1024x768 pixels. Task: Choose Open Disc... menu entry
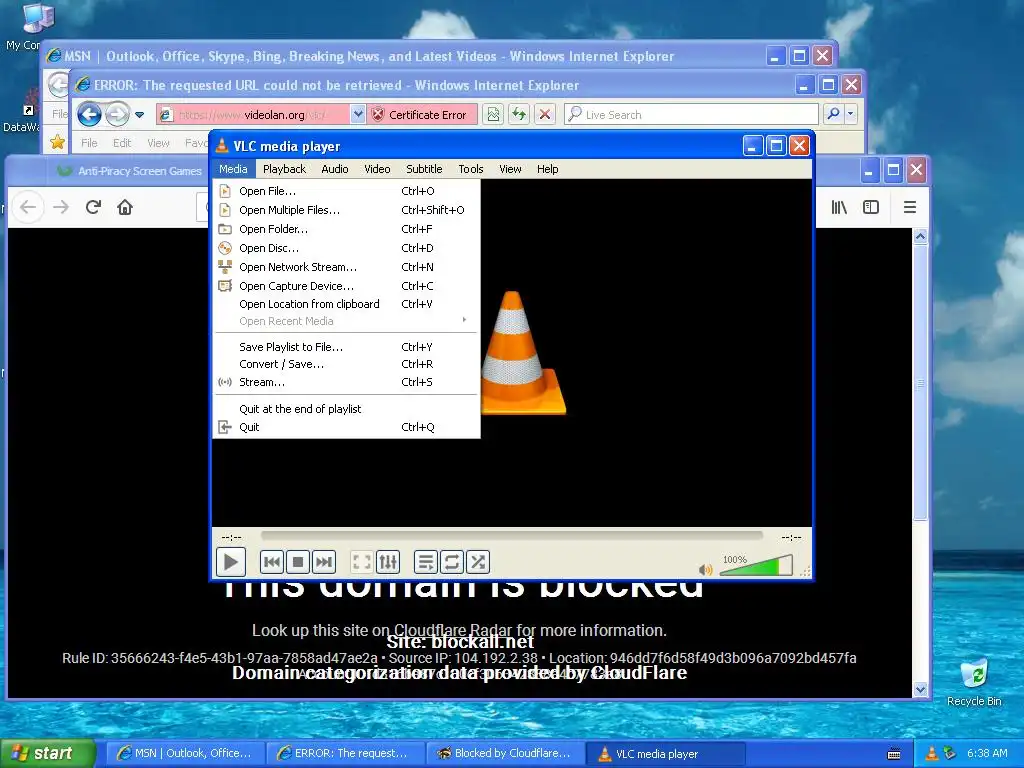click(346, 248)
